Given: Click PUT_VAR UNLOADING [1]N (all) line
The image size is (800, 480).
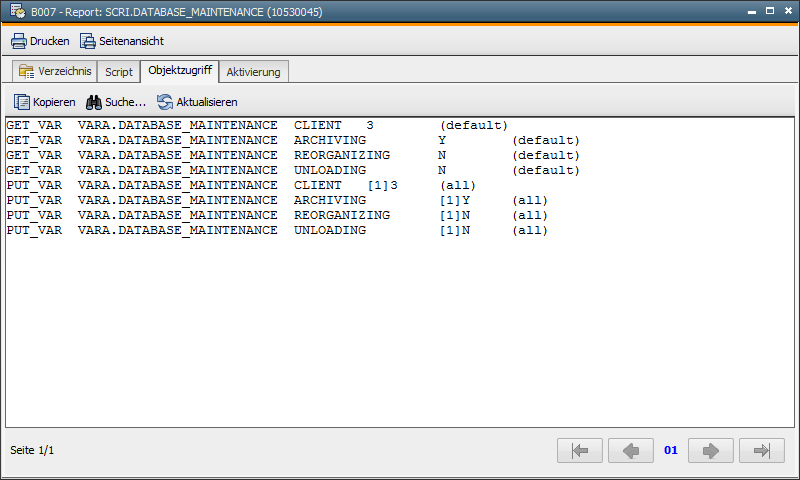Looking at the screenshot, I should 277,231.
